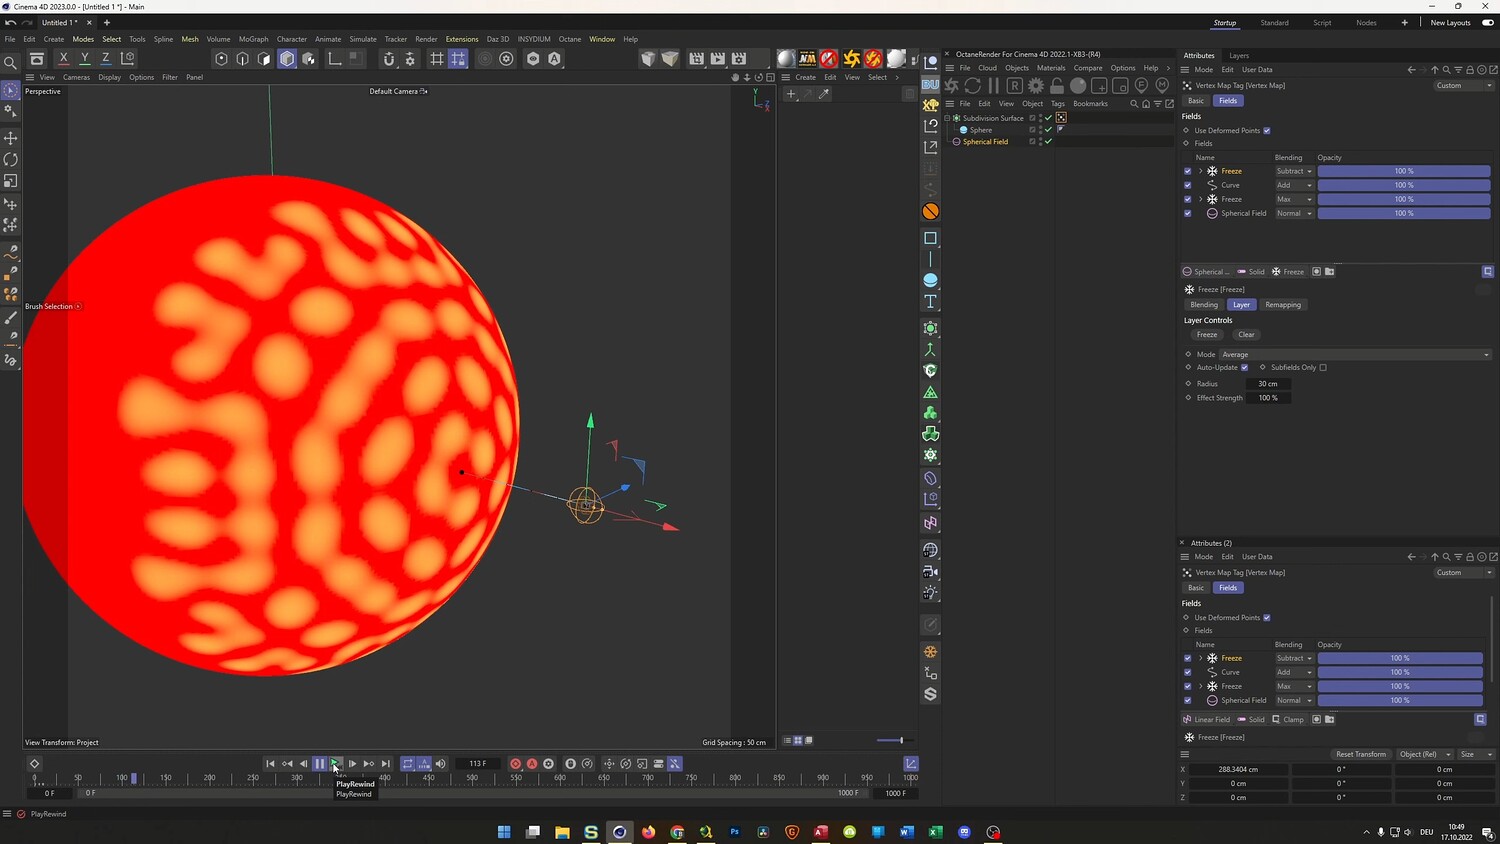Open the Mode dropdown showing Average
The width and height of the screenshot is (1500, 844).
click(1355, 355)
